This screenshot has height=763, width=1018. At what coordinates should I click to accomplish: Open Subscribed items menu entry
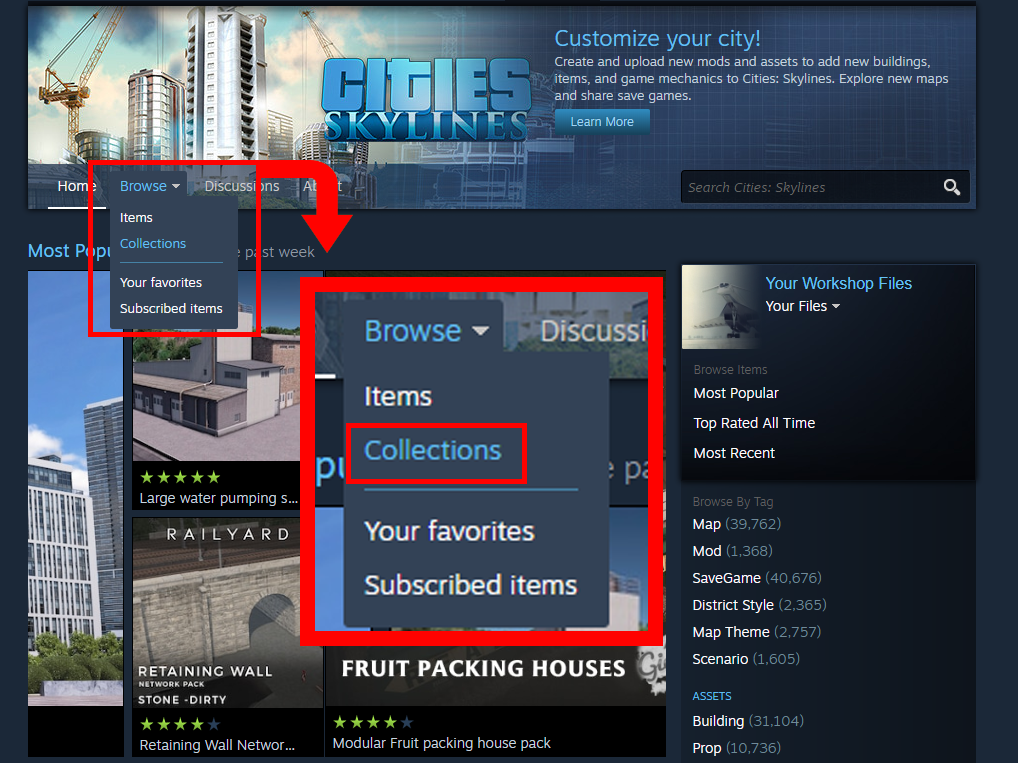tap(171, 308)
